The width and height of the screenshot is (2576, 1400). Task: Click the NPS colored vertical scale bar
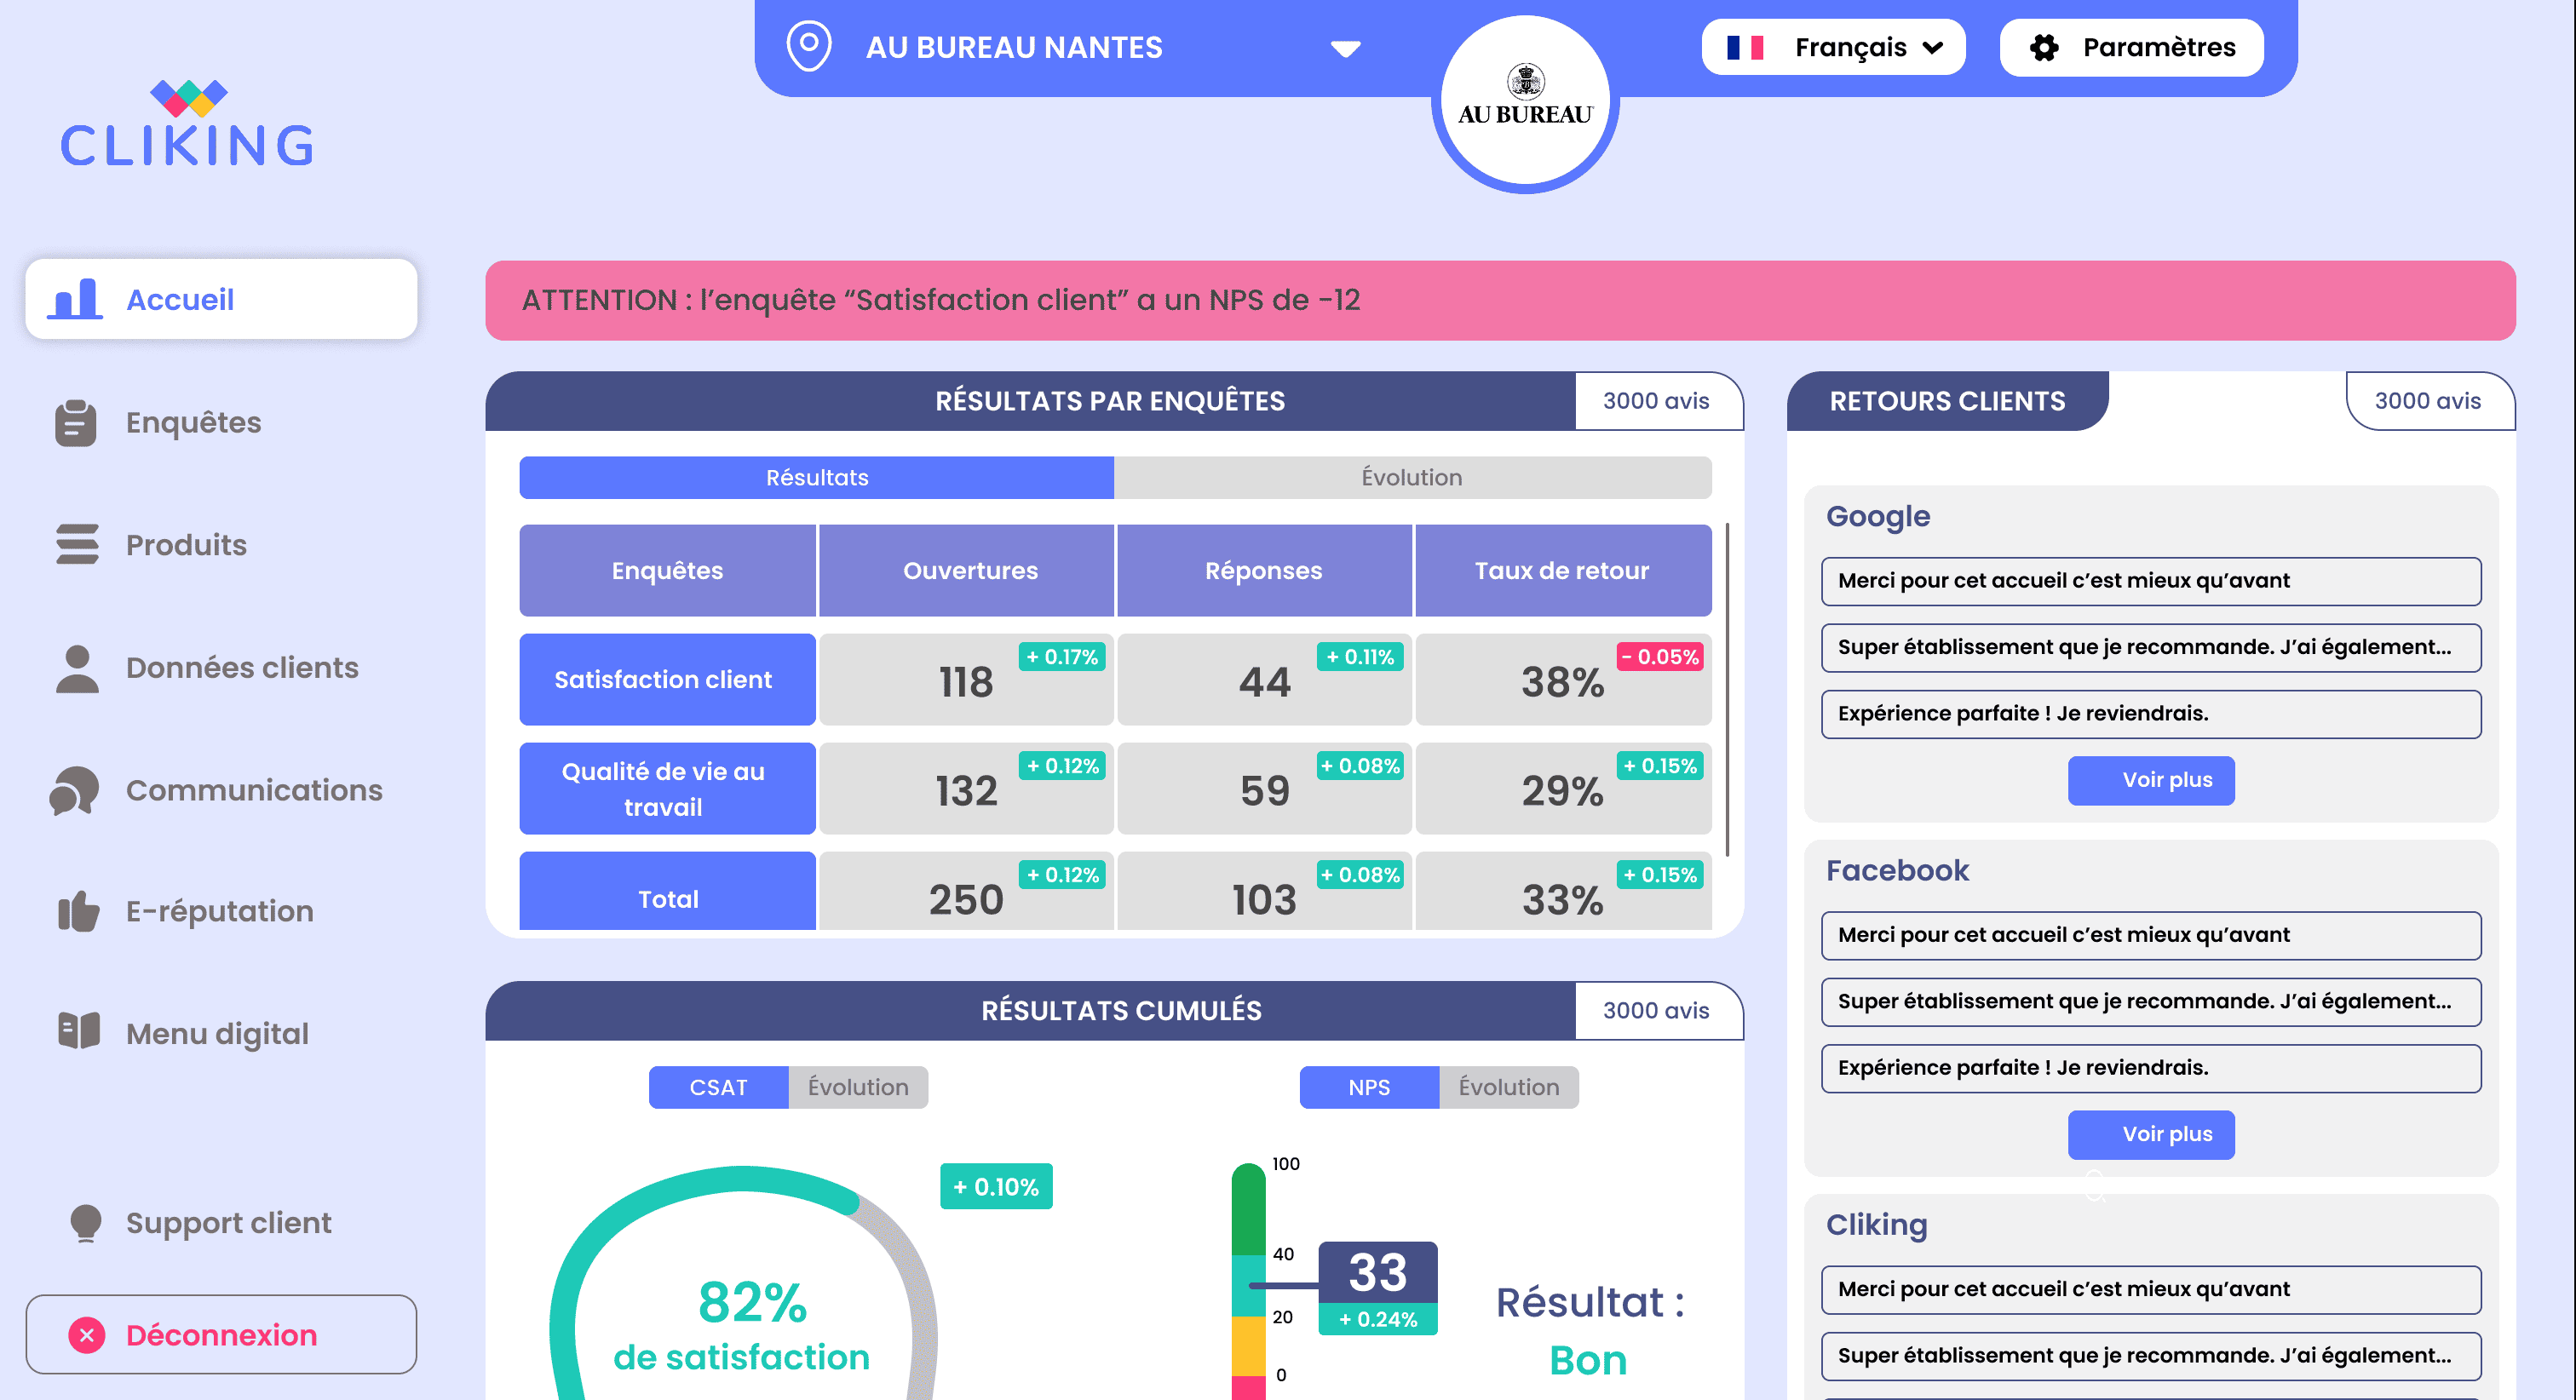pyautogui.click(x=1248, y=1282)
